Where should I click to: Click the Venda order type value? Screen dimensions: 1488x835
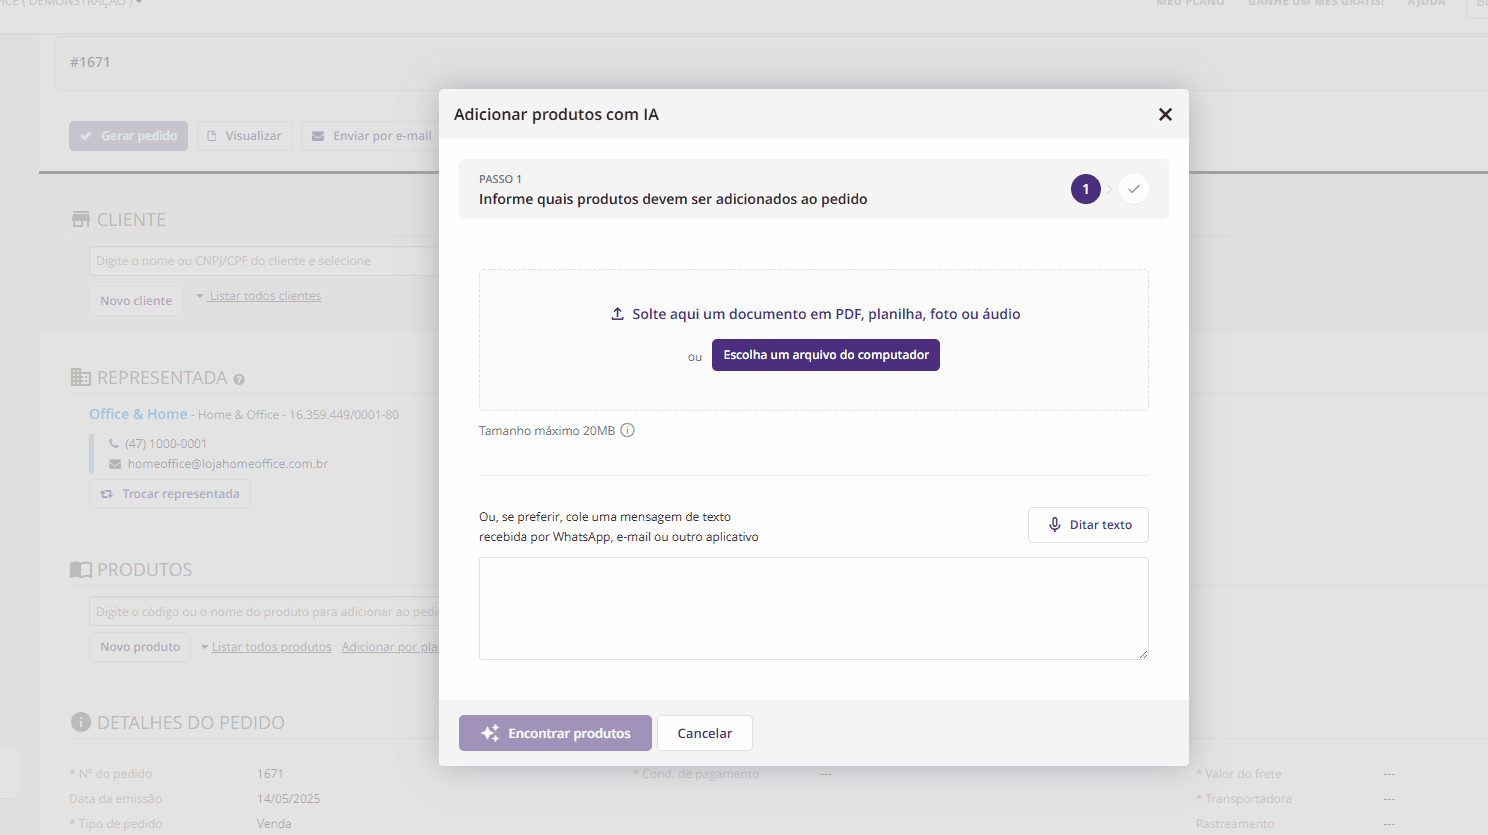click(274, 824)
